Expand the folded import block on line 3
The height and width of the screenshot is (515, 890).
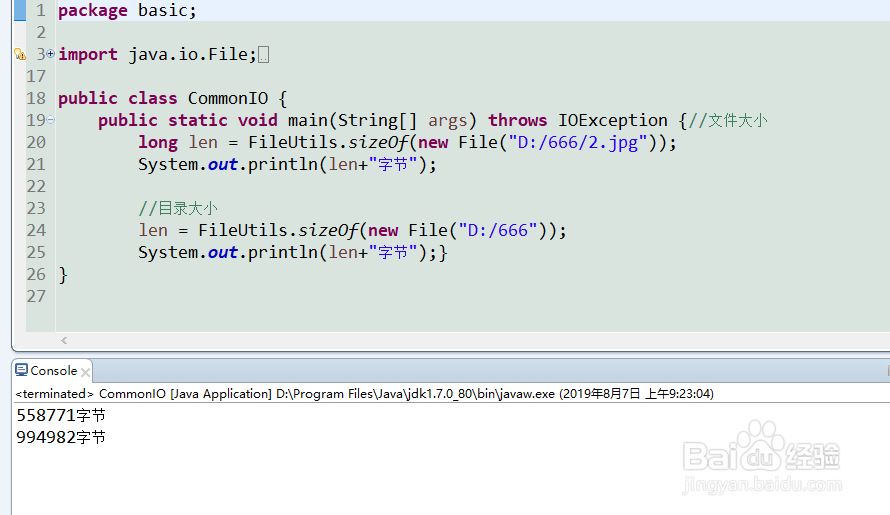coord(51,54)
